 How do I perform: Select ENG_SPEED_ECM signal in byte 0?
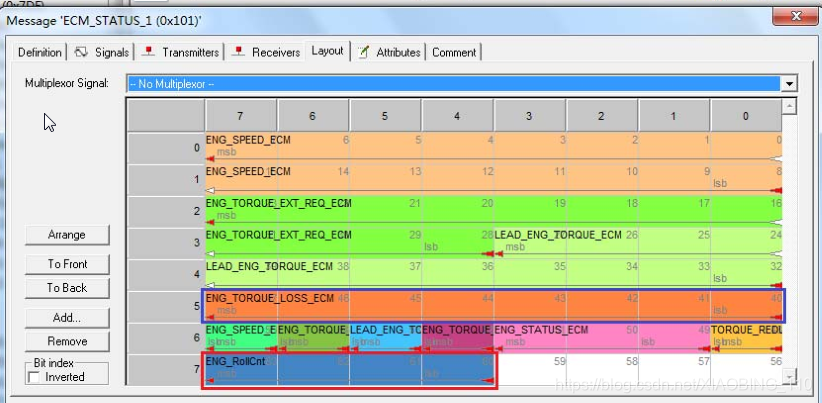[494, 148]
